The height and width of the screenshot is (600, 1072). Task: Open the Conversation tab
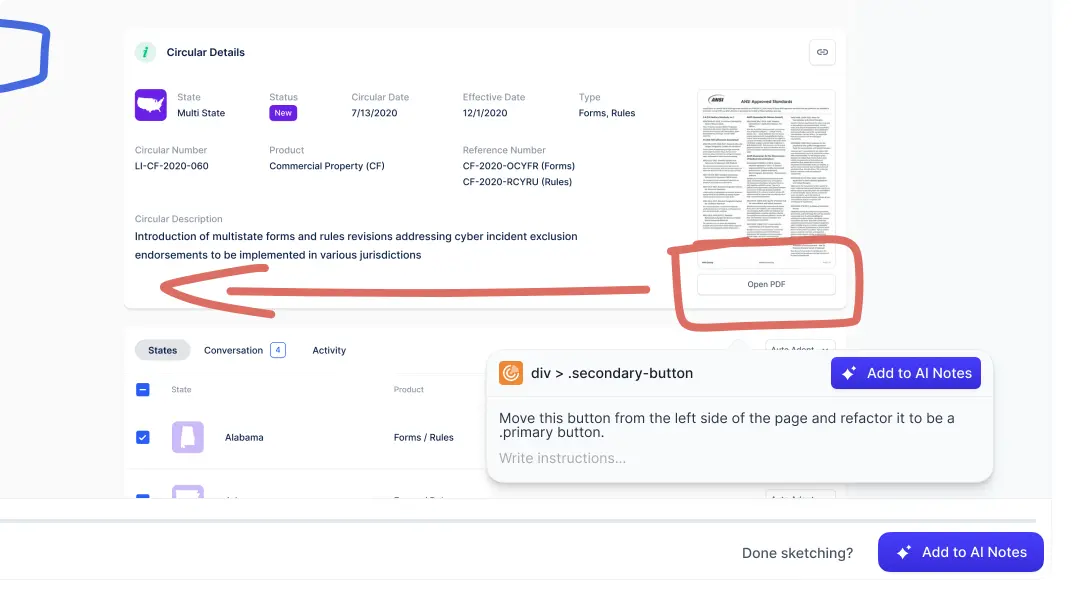[x=233, y=350]
